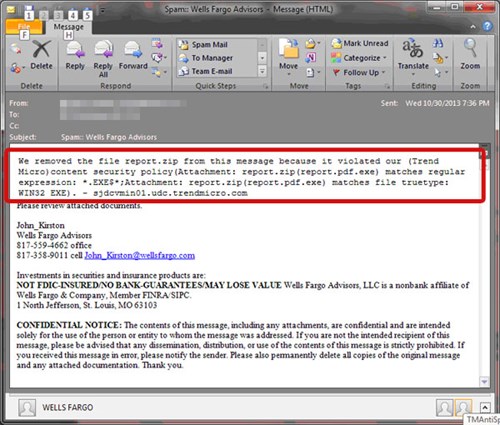Reply to the Wells Fargo email
Viewport: 500px width, 425px height.
pyautogui.click(x=75, y=55)
